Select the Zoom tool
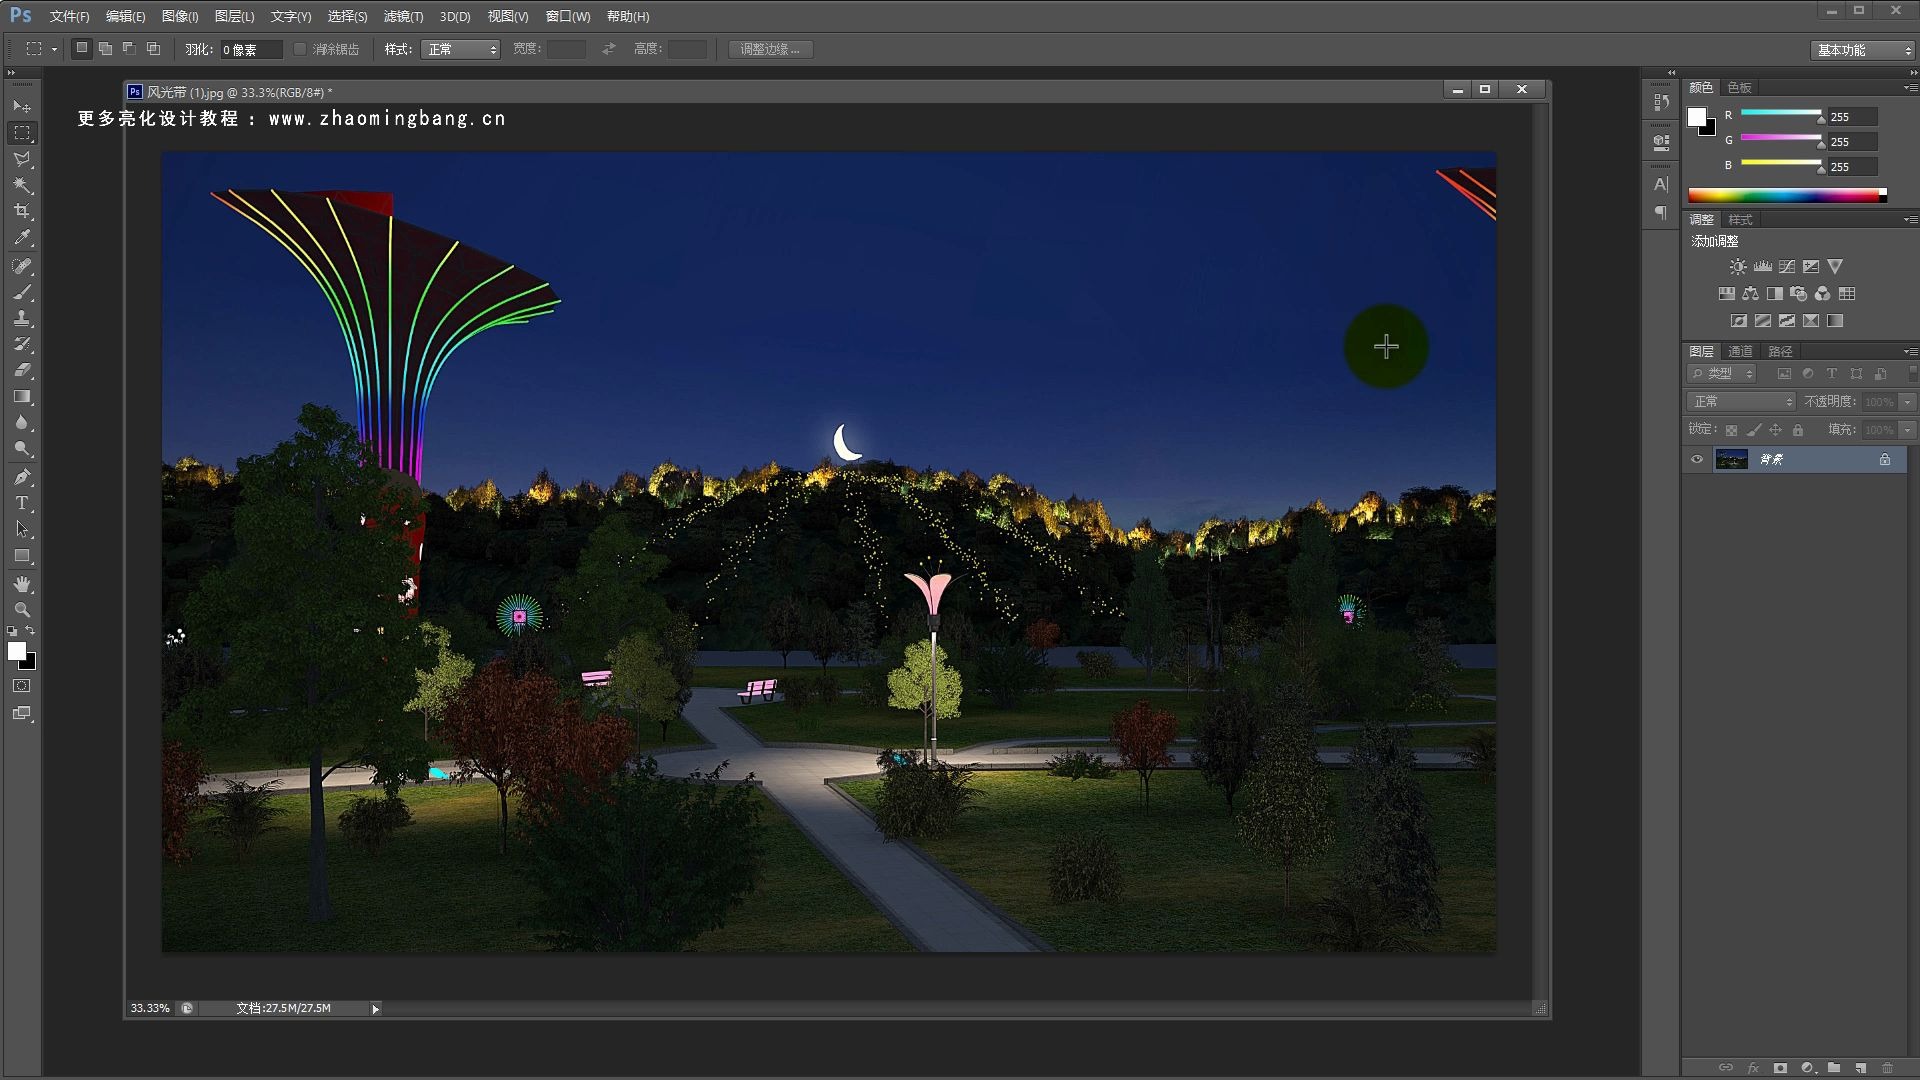1920x1080 pixels. click(x=22, y=610)
